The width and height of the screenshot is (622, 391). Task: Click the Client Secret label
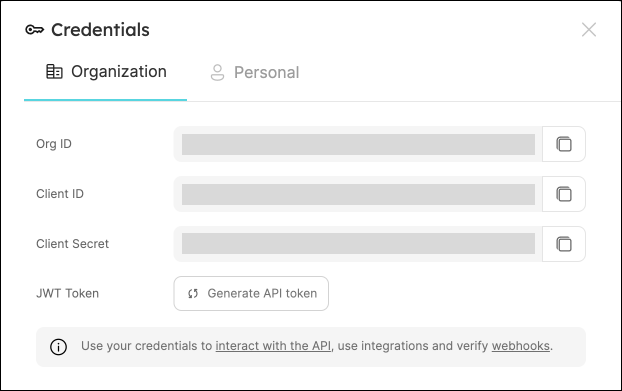point(72,243)
